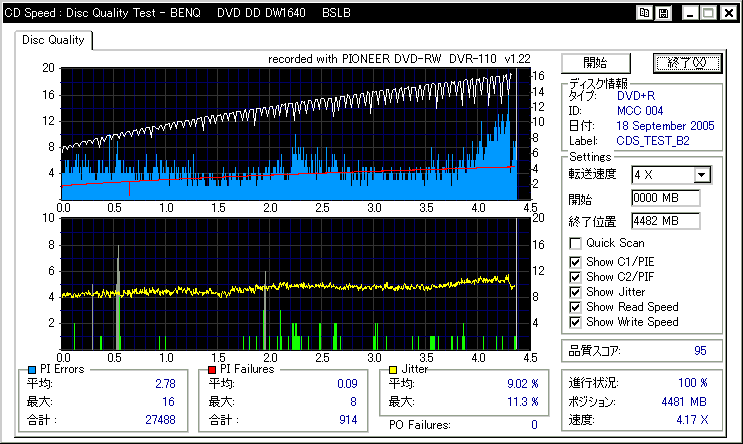Select the Disc Quality tab
This screenshot has width=743, height=444.
[x=55, y=40]
